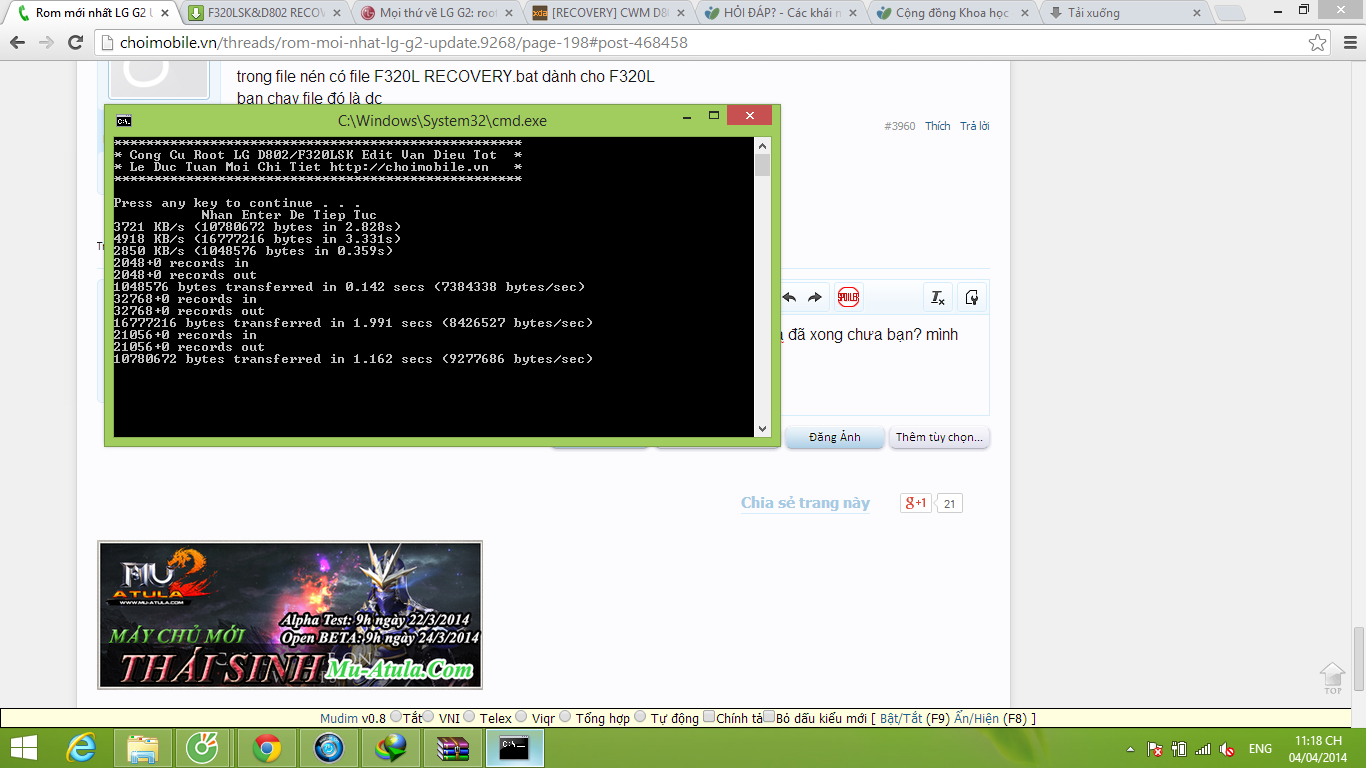Screen dimensions: 1366x768
Task: Toggle the Bỏ dấu kiểu mới checkbox
Action: [x=769, y=717]
